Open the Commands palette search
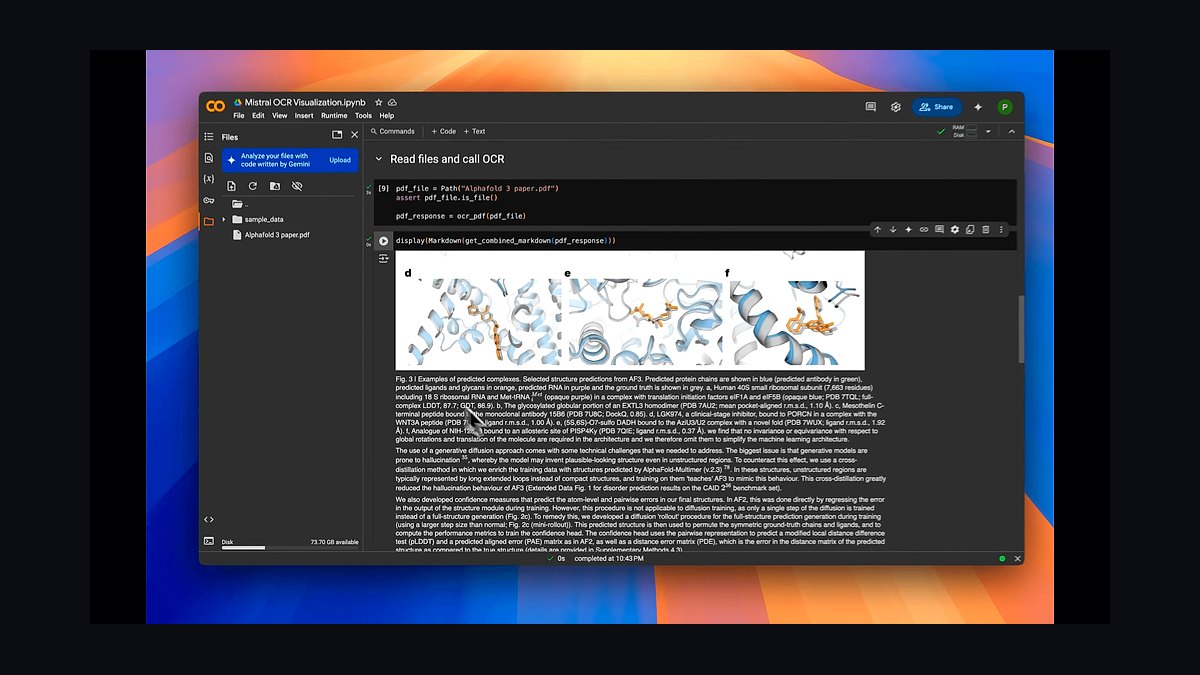This screenshot has height=675, width=1200. pyautogui.click(x=392, y=131)
